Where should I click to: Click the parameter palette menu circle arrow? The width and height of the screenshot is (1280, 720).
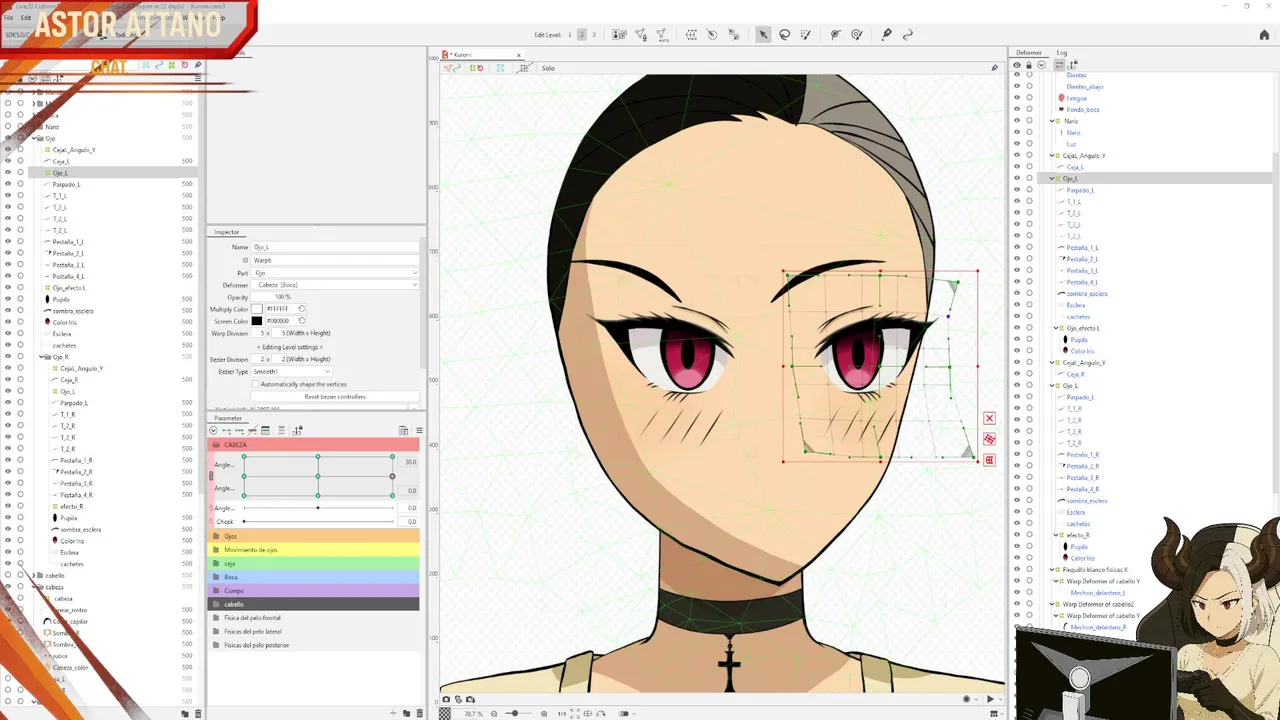click(213, 431)
